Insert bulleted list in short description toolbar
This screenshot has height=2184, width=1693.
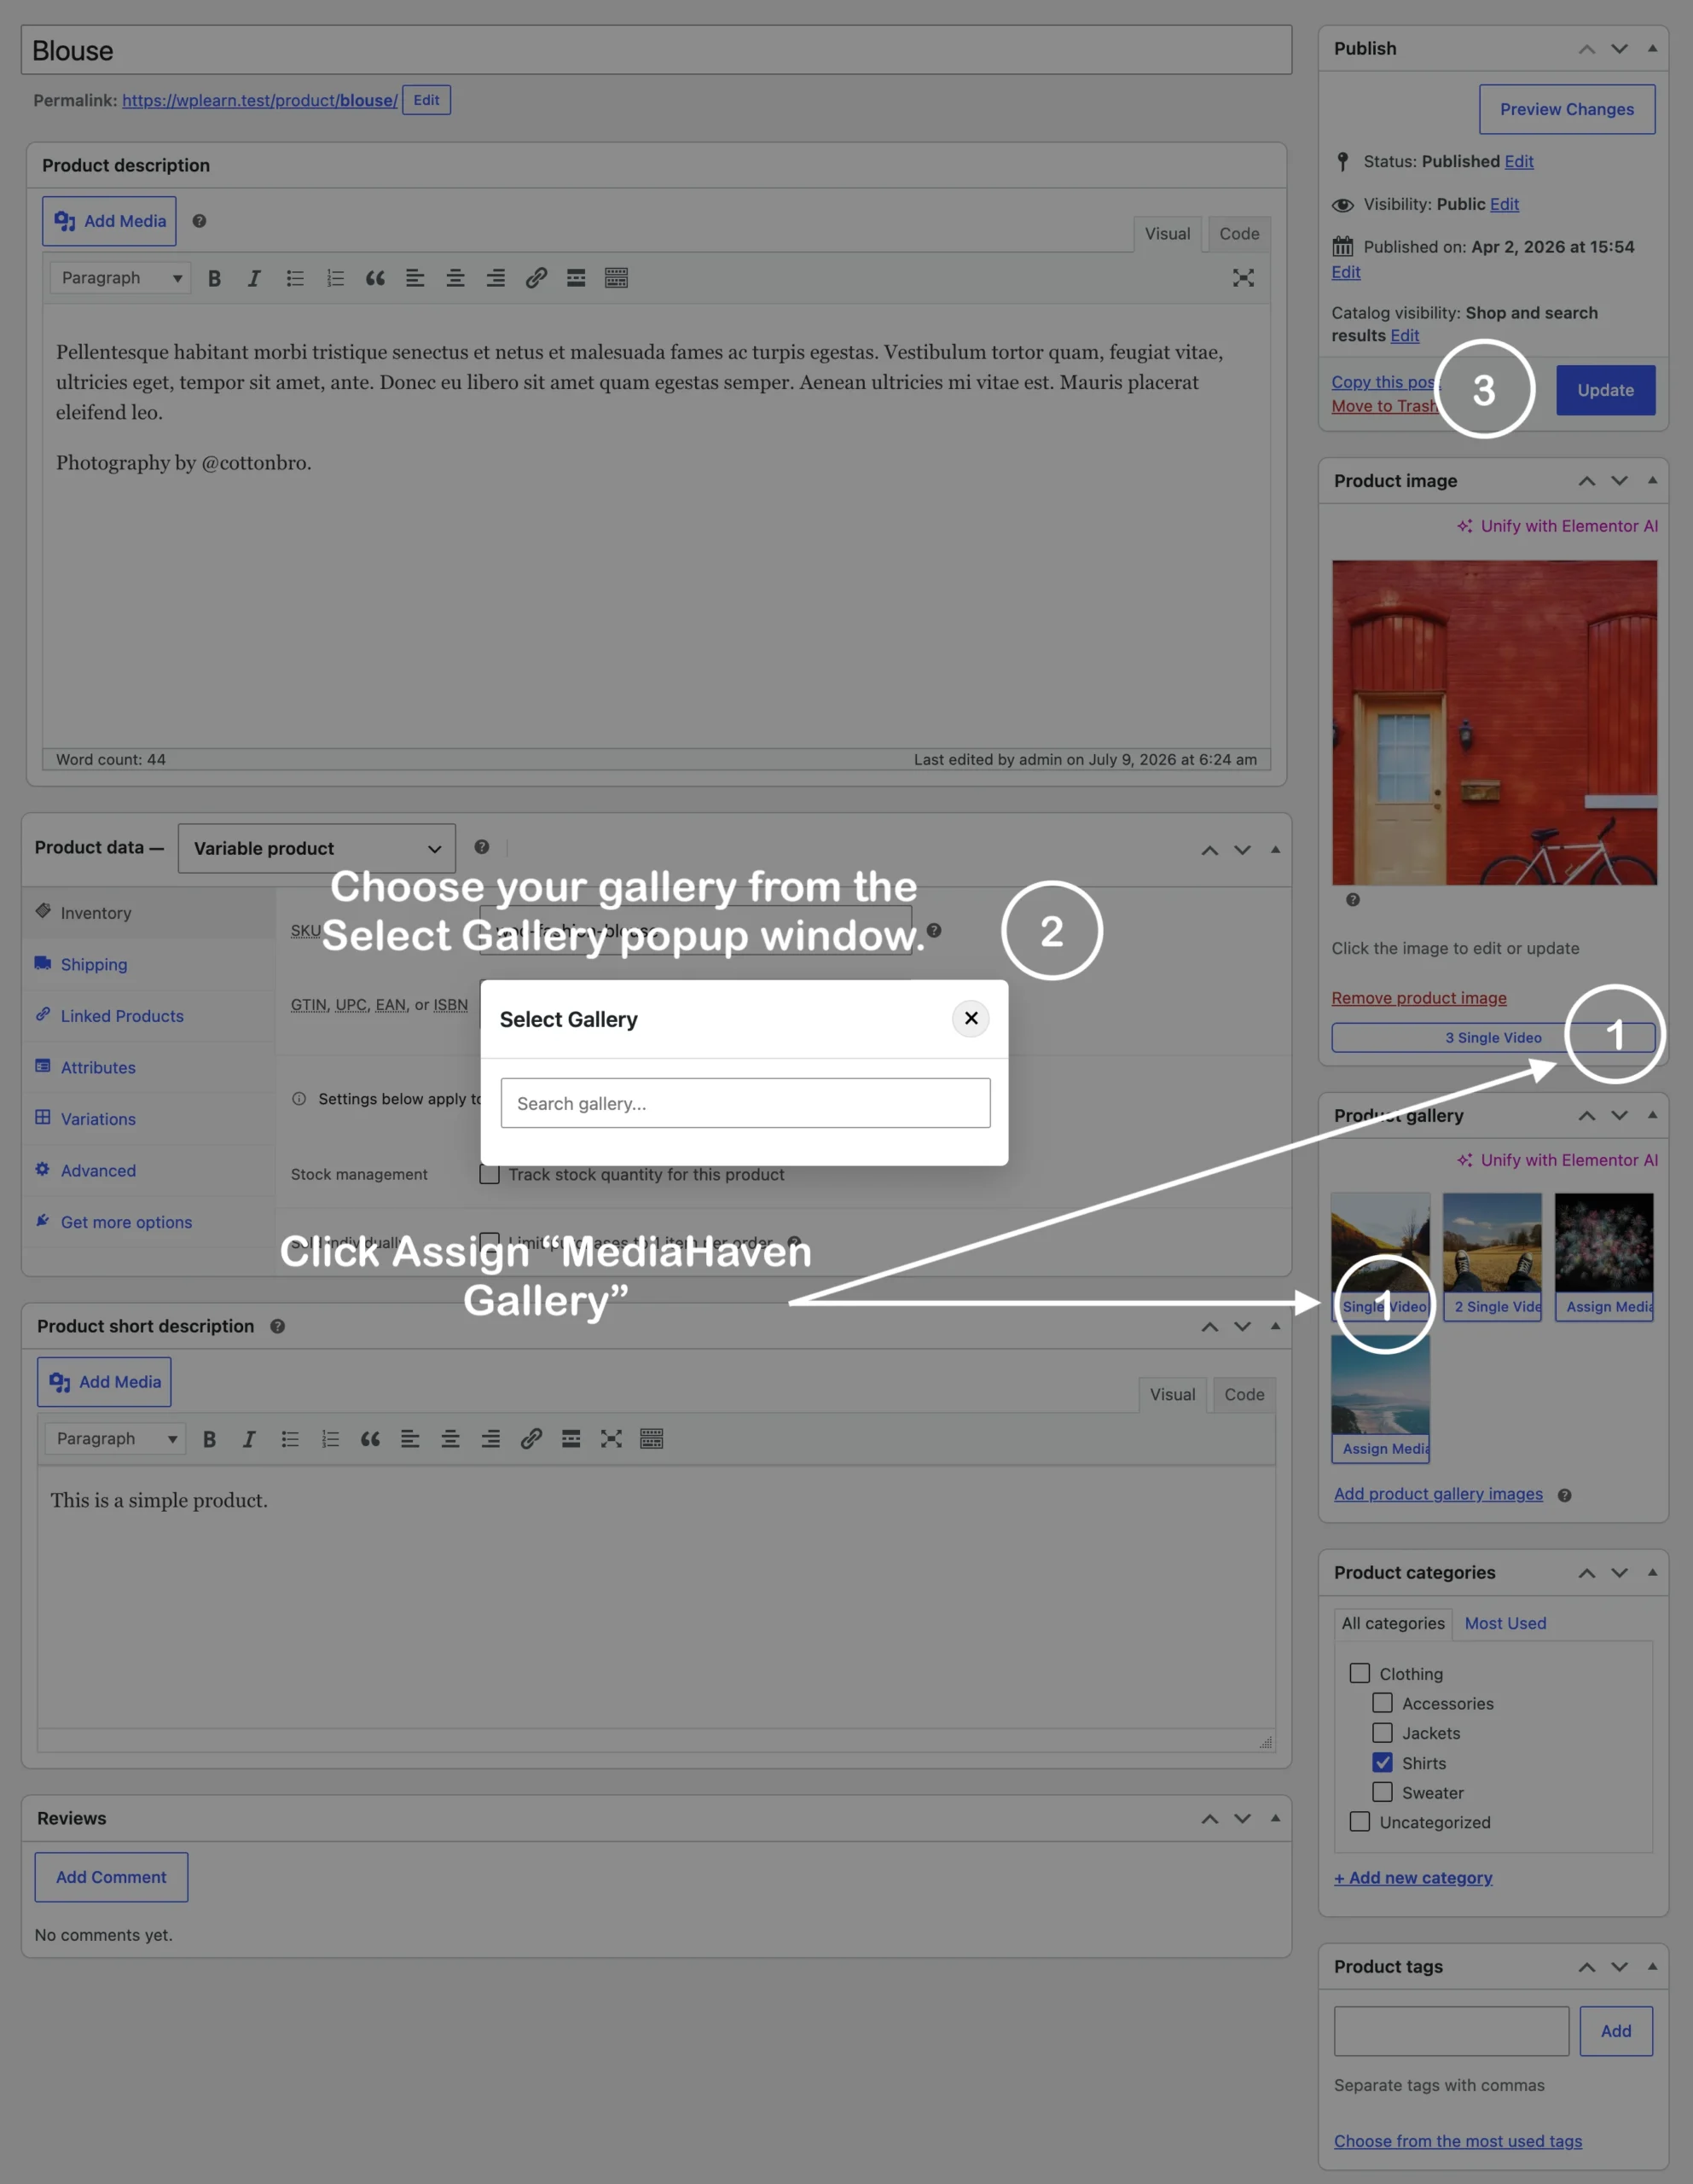coord(290,1439)
